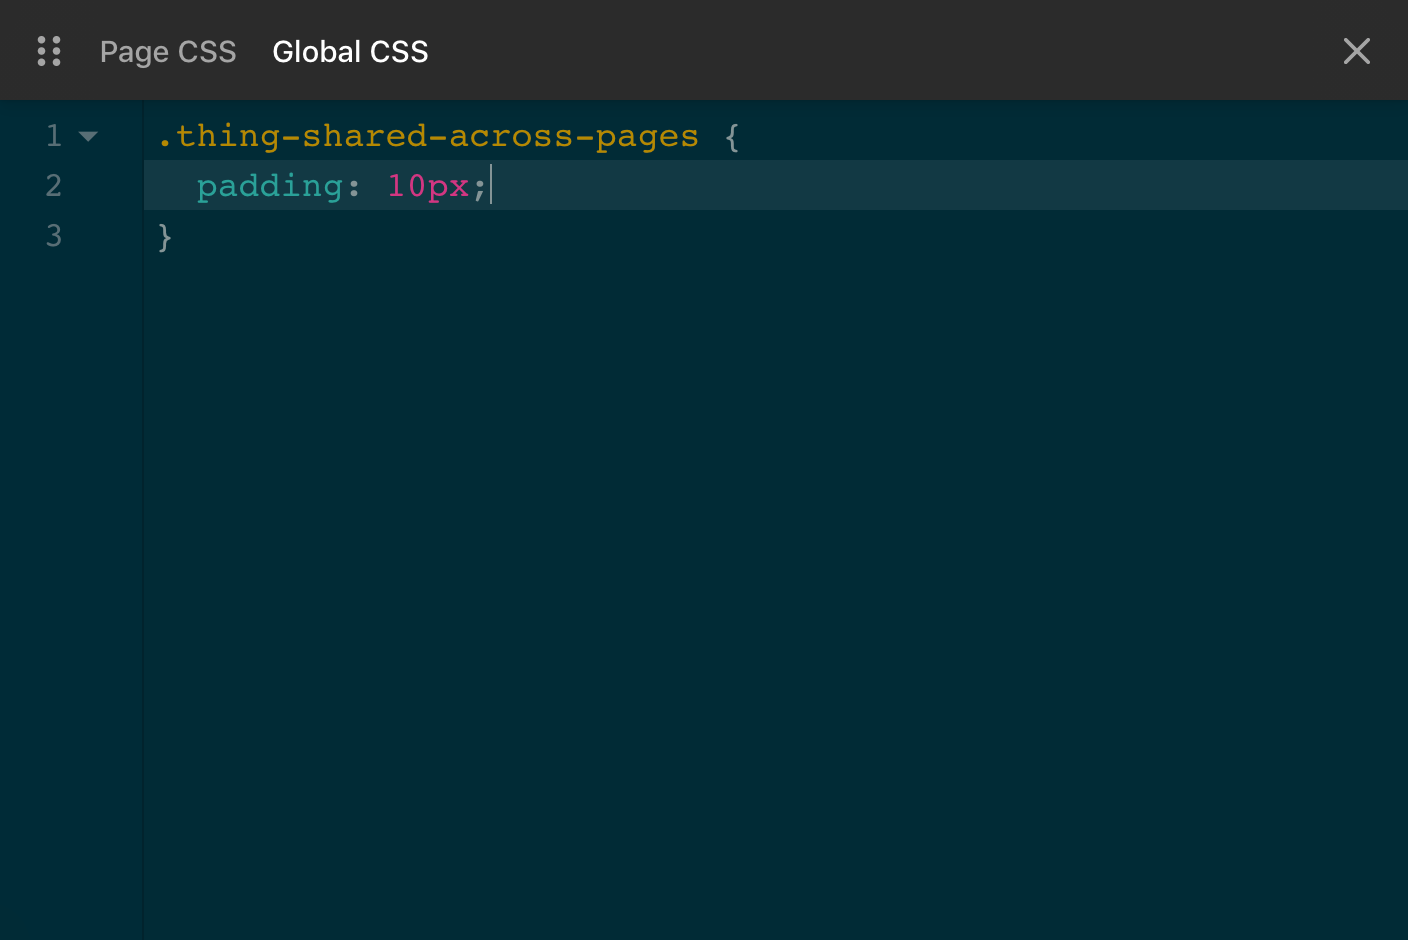Click the opening brace on line 1
Viewport: 1408px width, 940px height.
click(732, 136)
